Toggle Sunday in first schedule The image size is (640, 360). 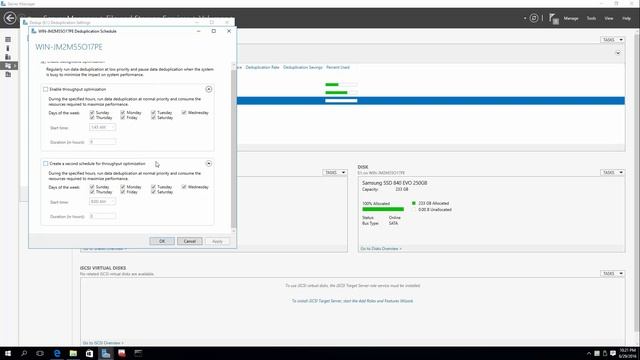92,112
